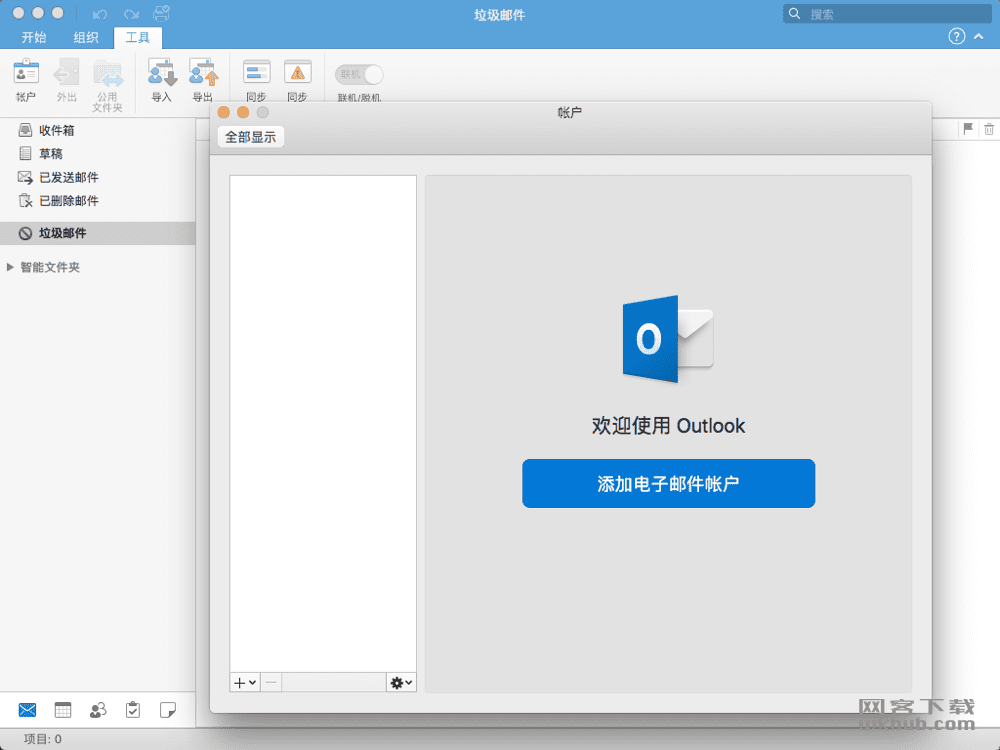Click the minus remove-account button
This screenshot has height=750, width=1000.
pyautogui.click(x=271, y=682)
